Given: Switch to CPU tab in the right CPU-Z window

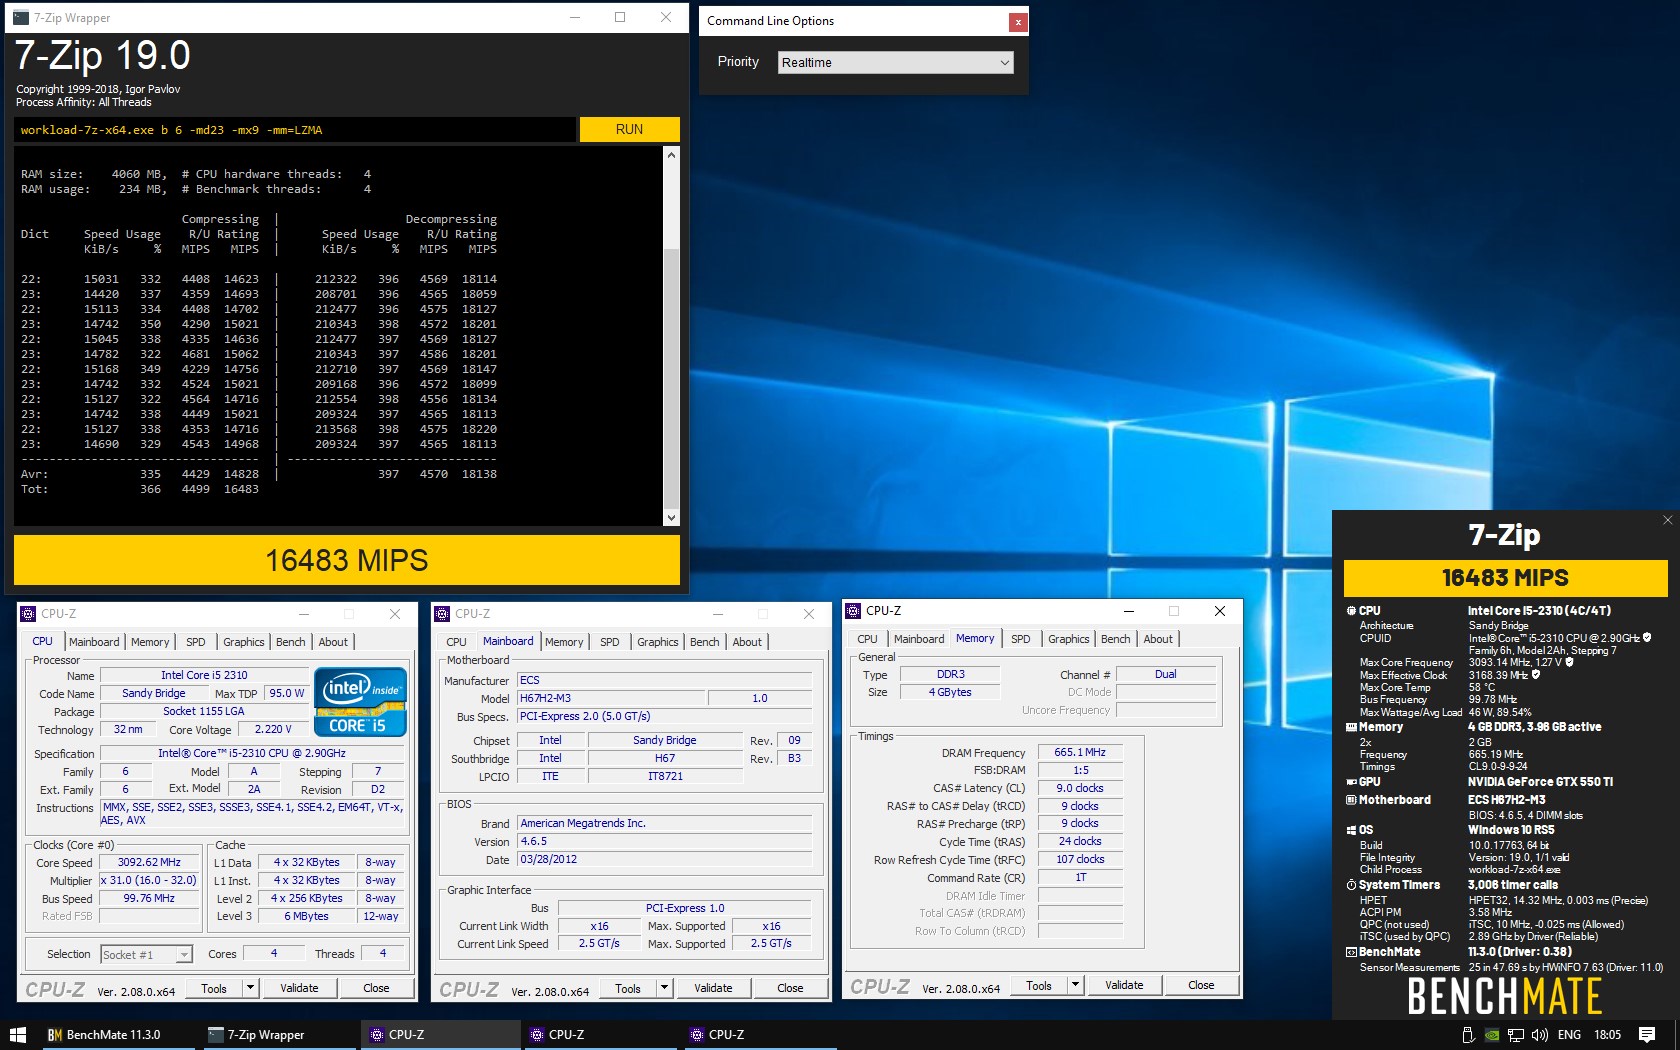Looking at the screenshot, I should point(867,639).
